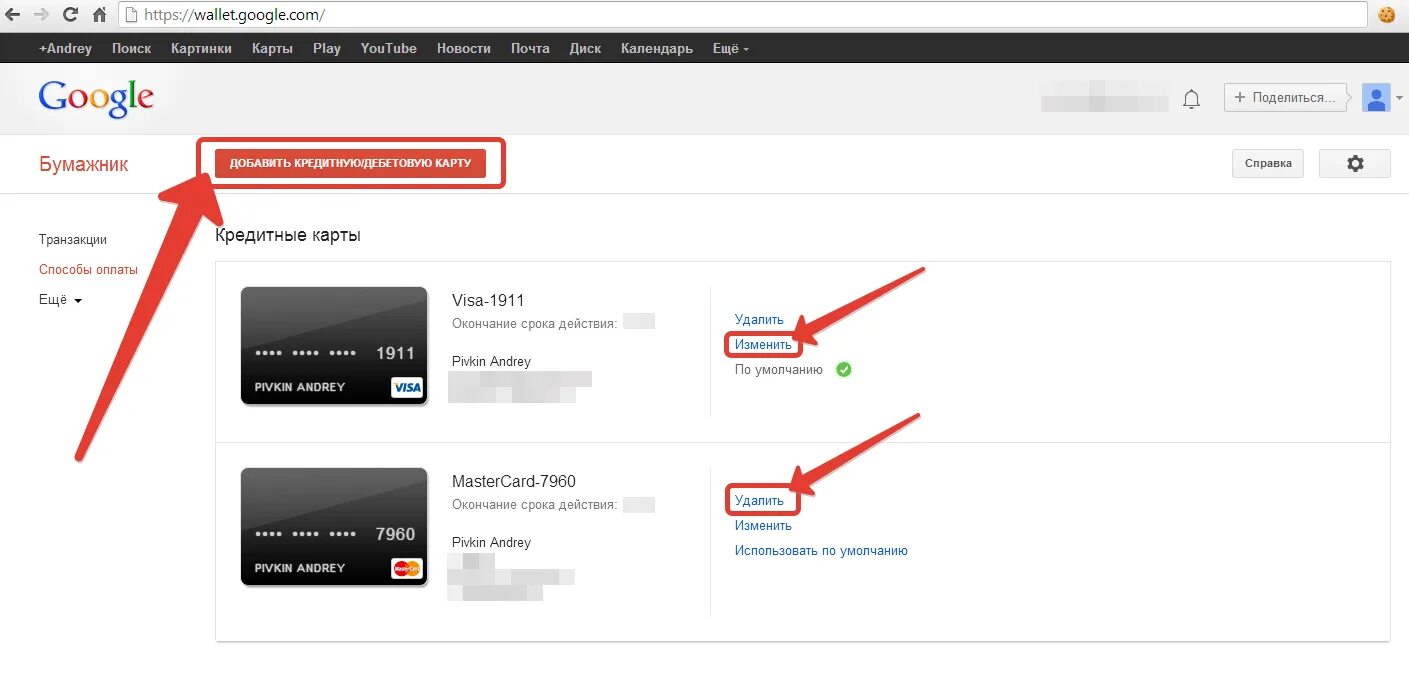Click Удалить for Visa-1911
The height and width of the screenshot is (692, 1409).
759,320
